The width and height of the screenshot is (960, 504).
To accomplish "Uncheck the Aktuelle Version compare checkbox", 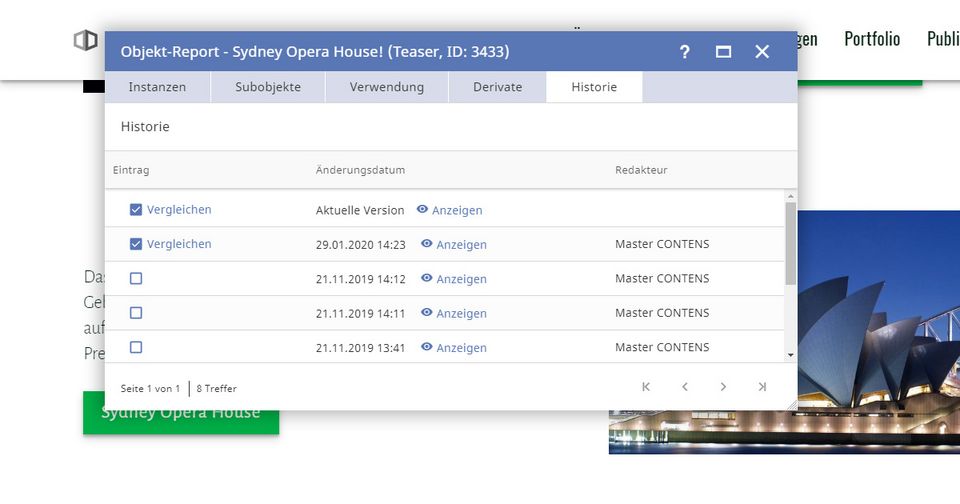I will (136, 210).
